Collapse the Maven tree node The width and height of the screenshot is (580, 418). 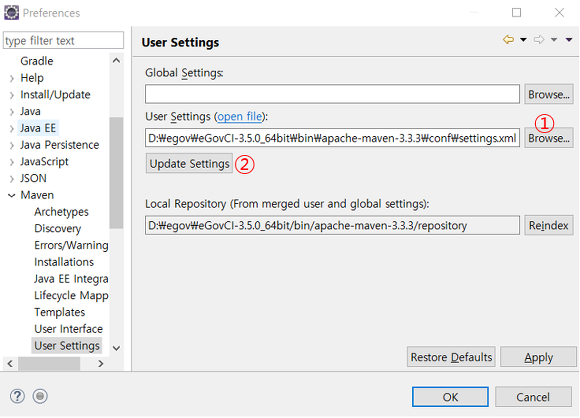tap(11, 195)
